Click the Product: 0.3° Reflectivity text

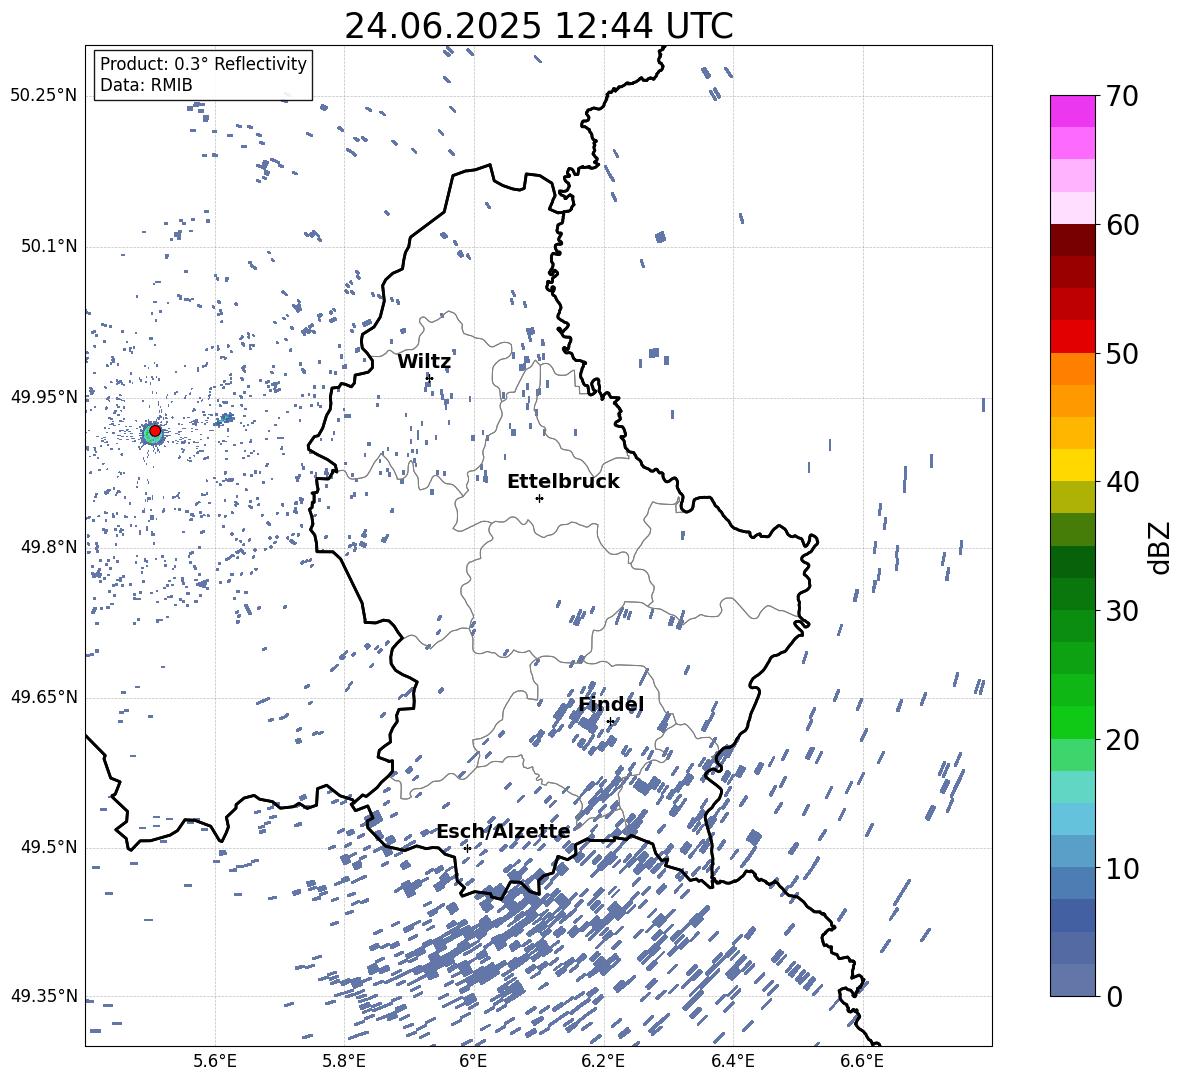coord(203,64)
